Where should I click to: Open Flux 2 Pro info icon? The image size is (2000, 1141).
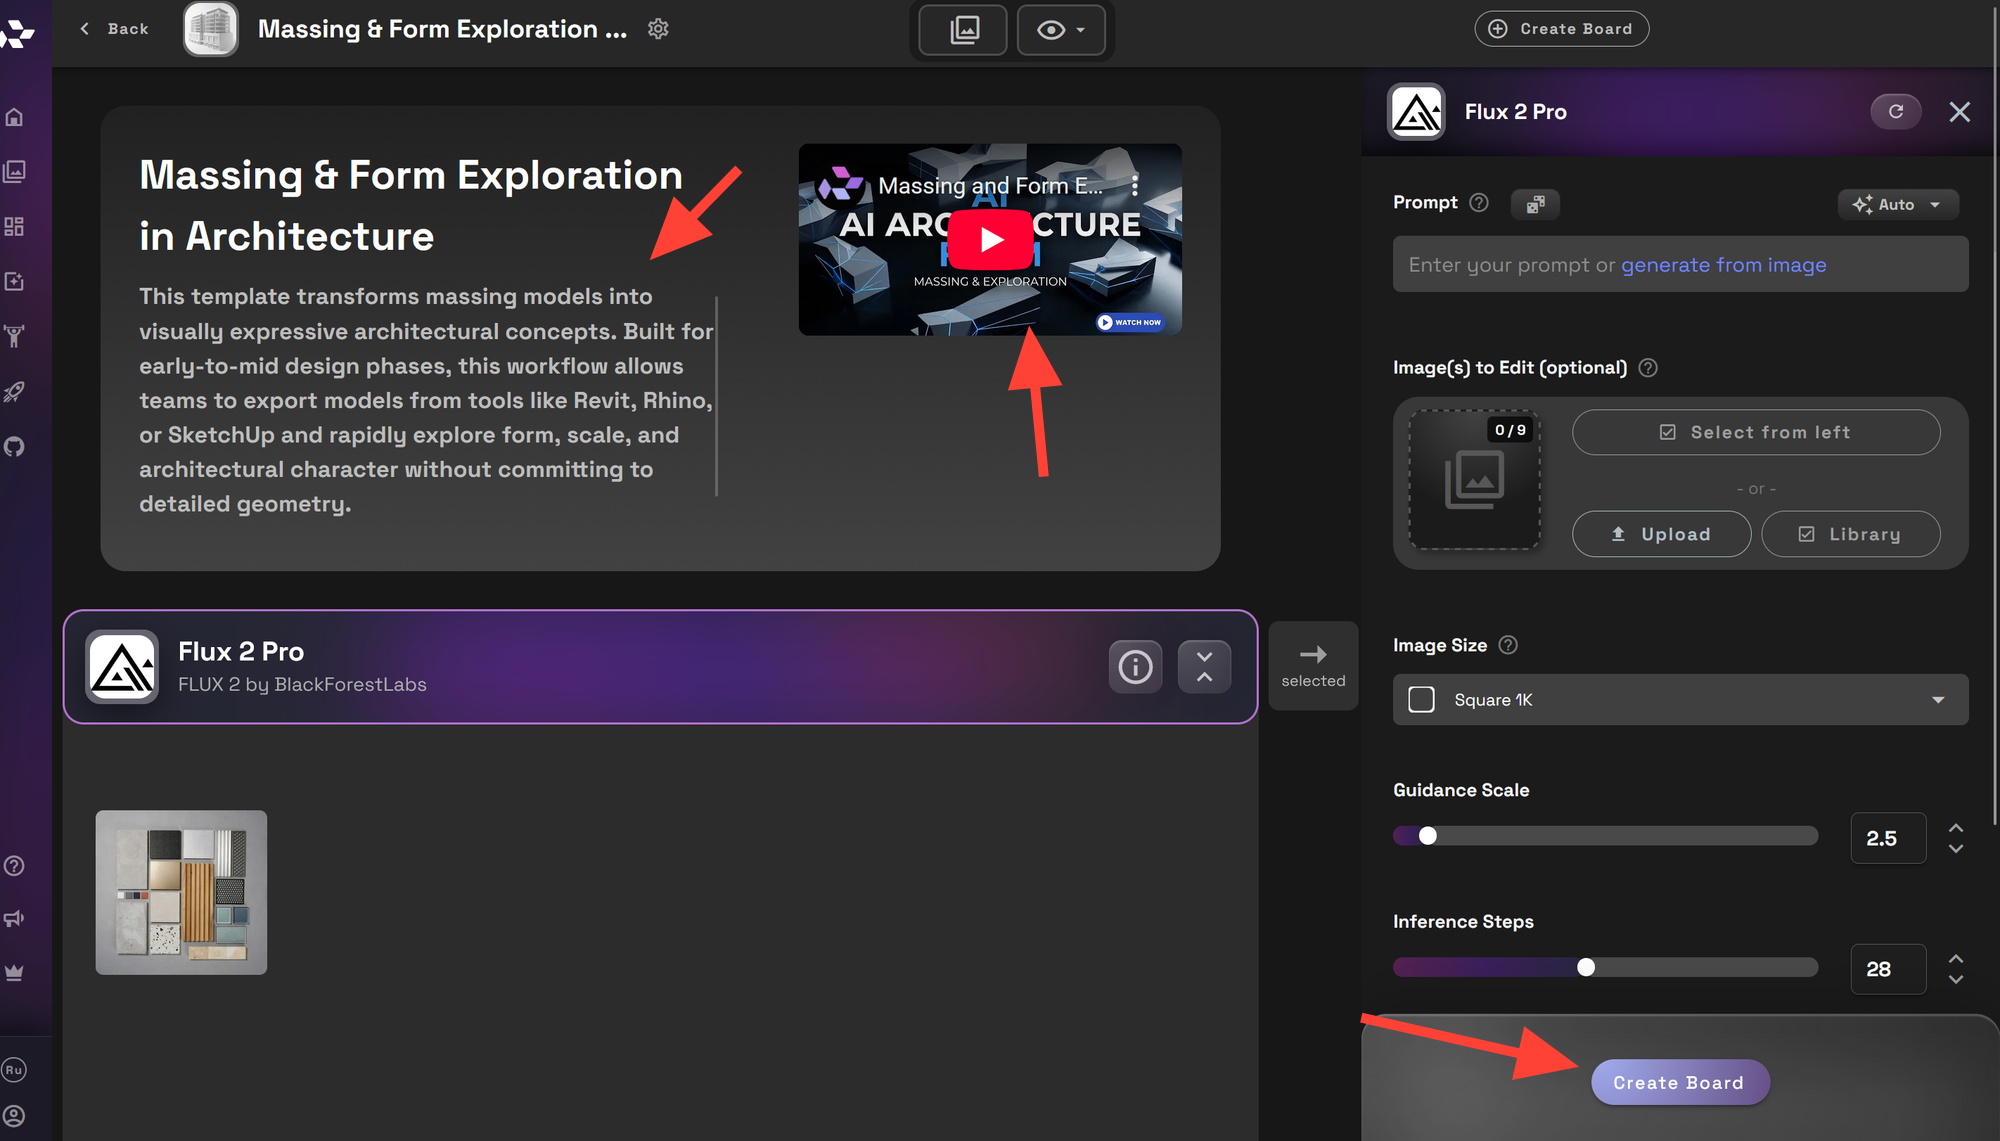1135,667
